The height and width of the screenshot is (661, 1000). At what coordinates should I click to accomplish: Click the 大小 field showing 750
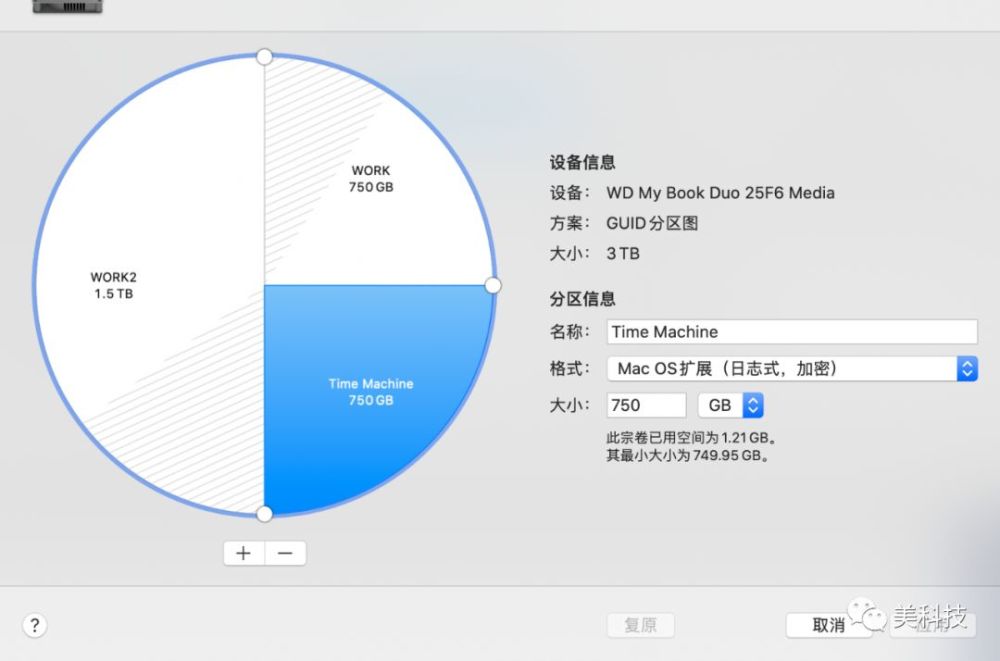(647, 405)
